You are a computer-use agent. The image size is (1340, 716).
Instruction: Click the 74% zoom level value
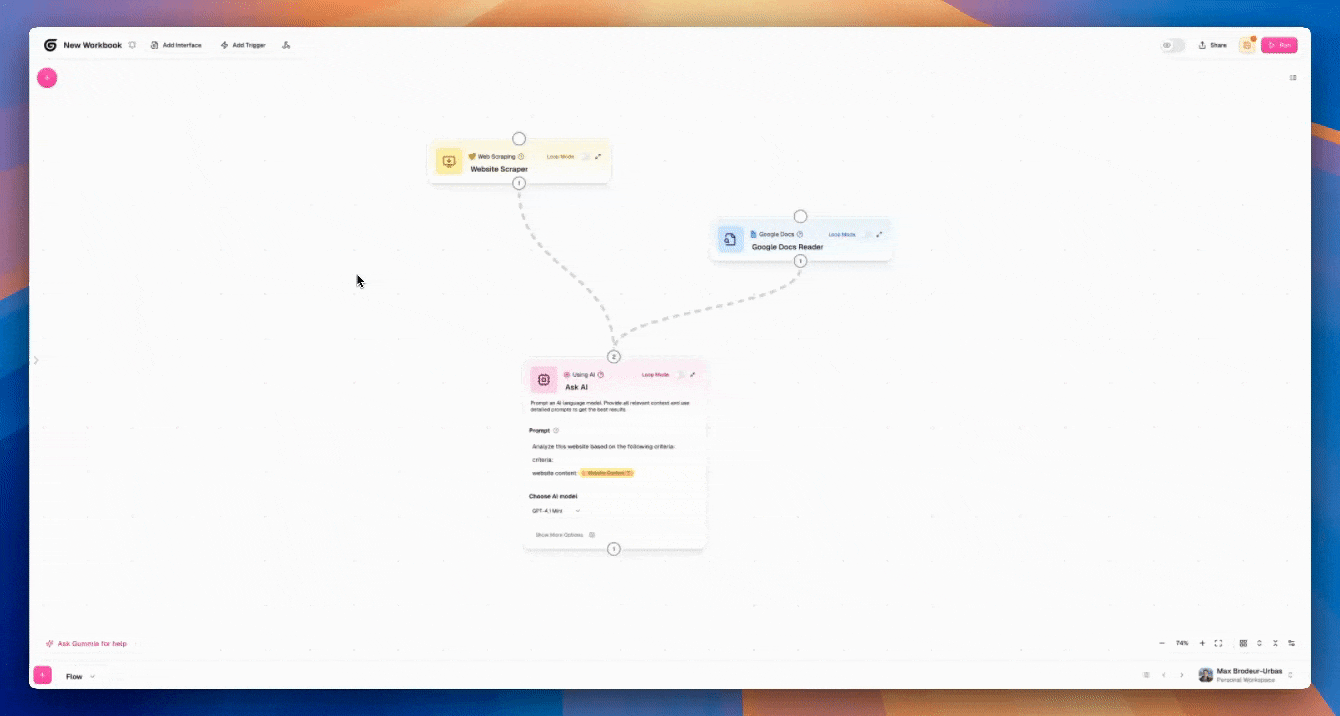coord(1182,643)
